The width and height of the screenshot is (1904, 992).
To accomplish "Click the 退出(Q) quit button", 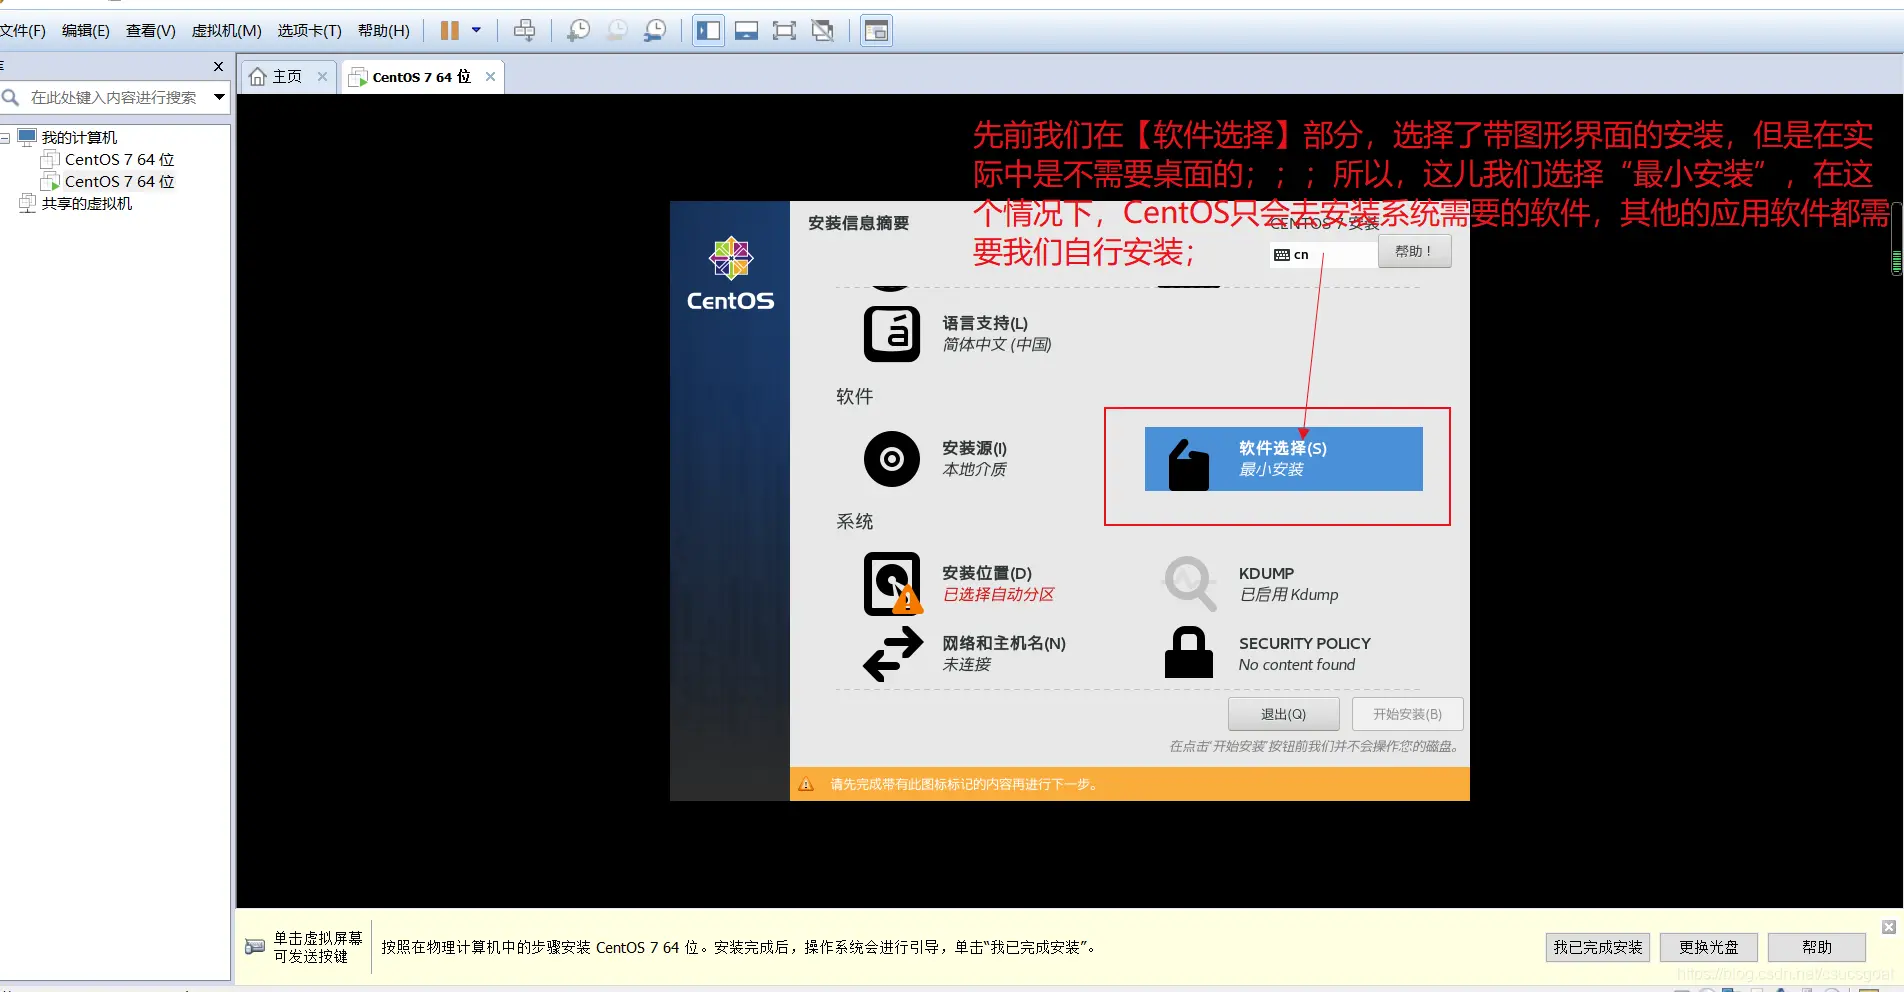I will click(x=1283, y=714).
